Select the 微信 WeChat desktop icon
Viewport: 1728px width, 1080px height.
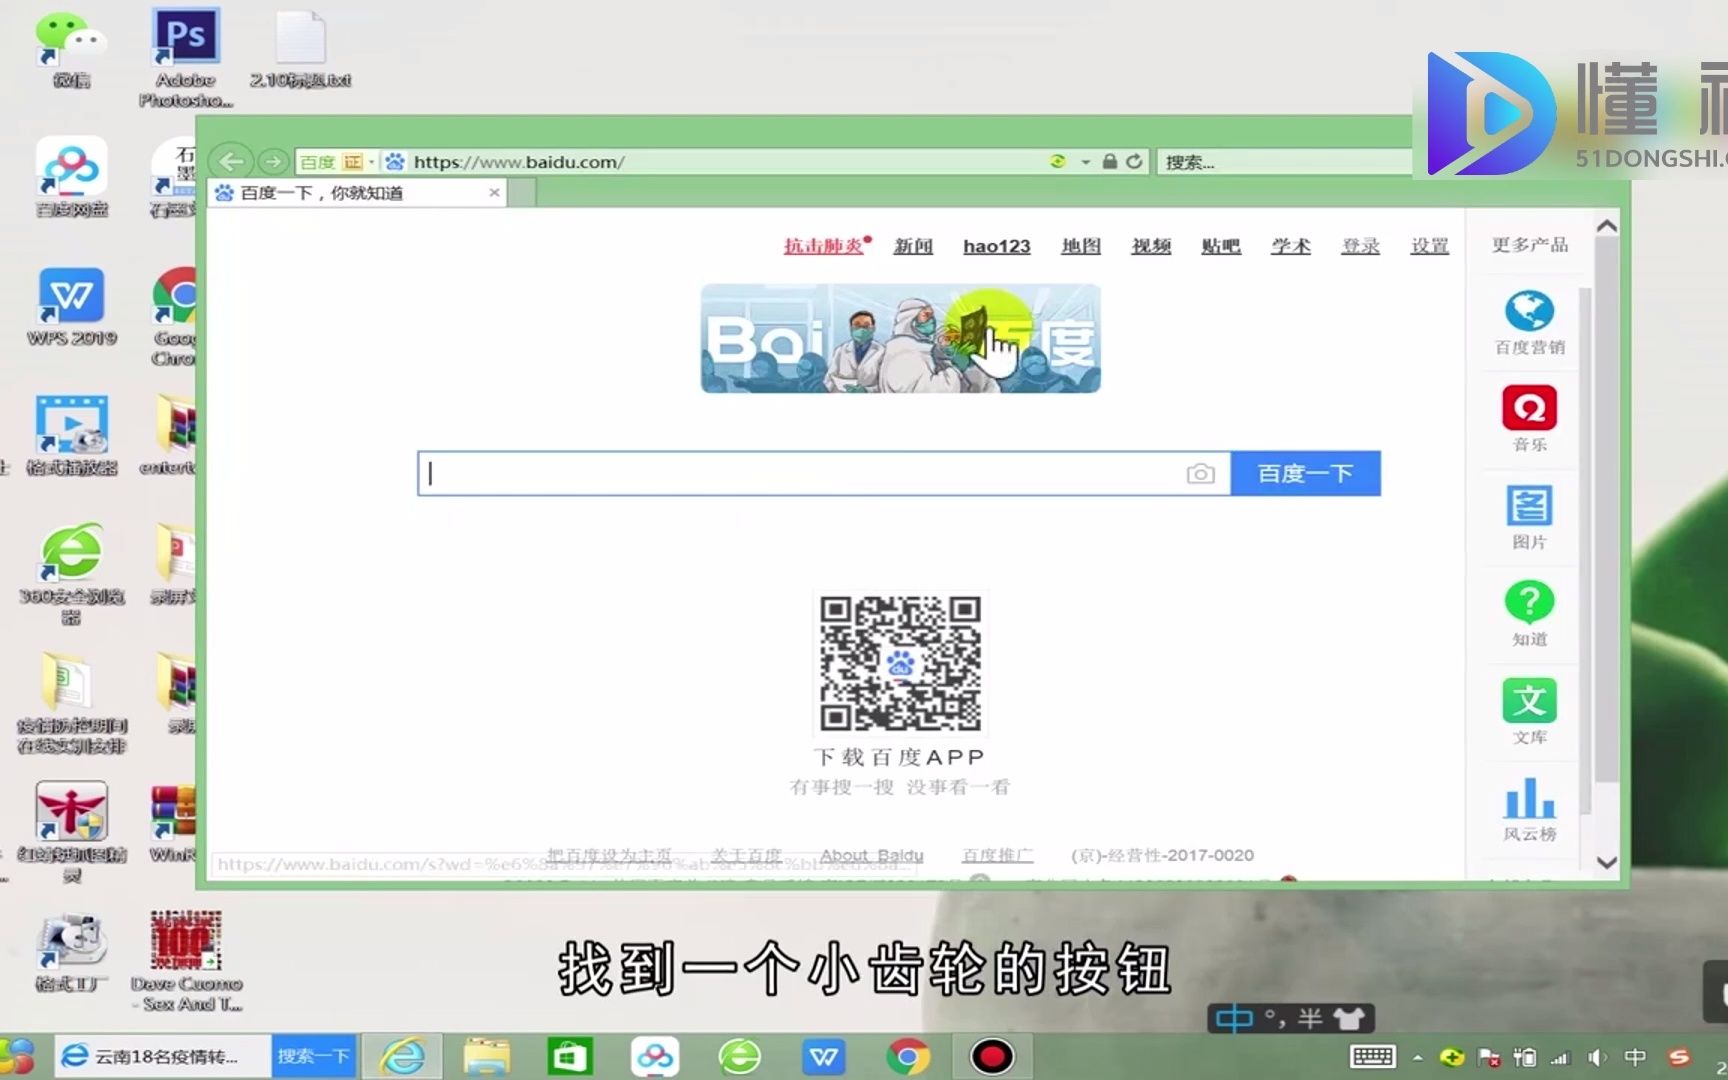click(70, 50)
